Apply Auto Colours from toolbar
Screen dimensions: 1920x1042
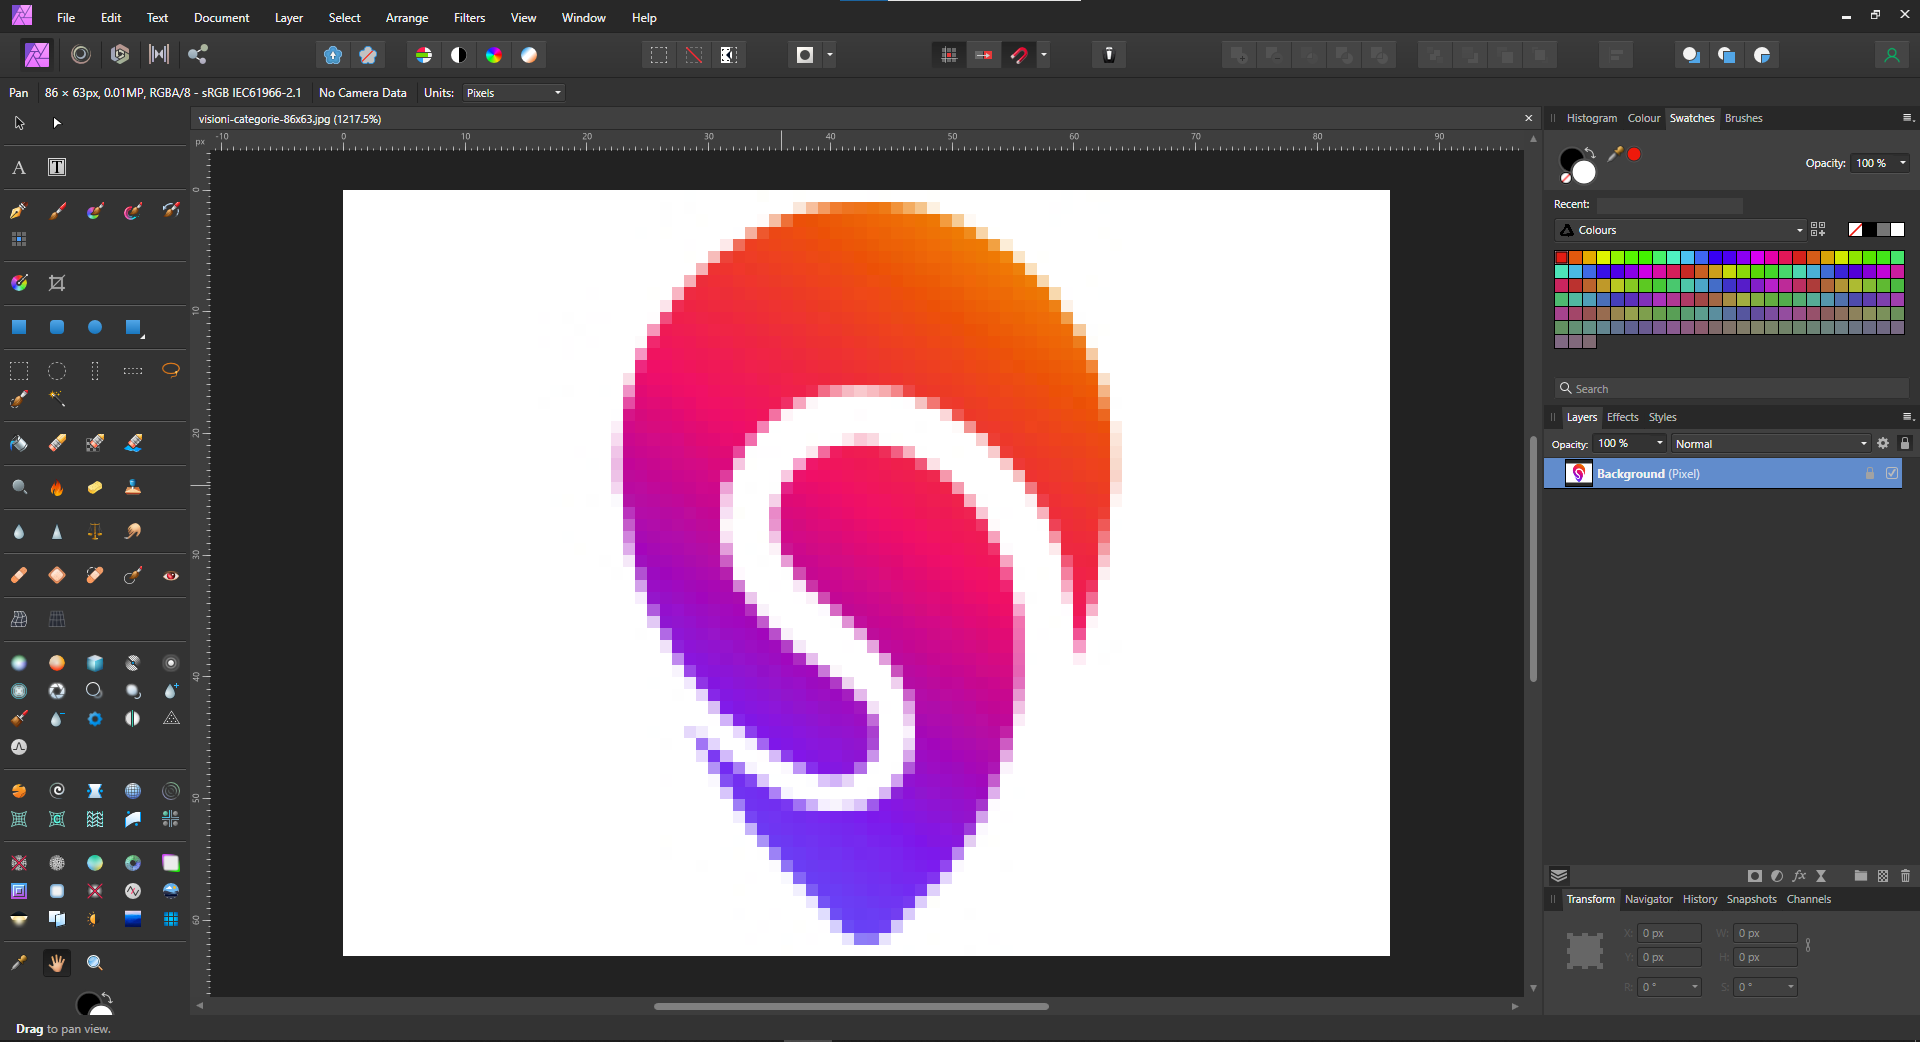(494, 55)
